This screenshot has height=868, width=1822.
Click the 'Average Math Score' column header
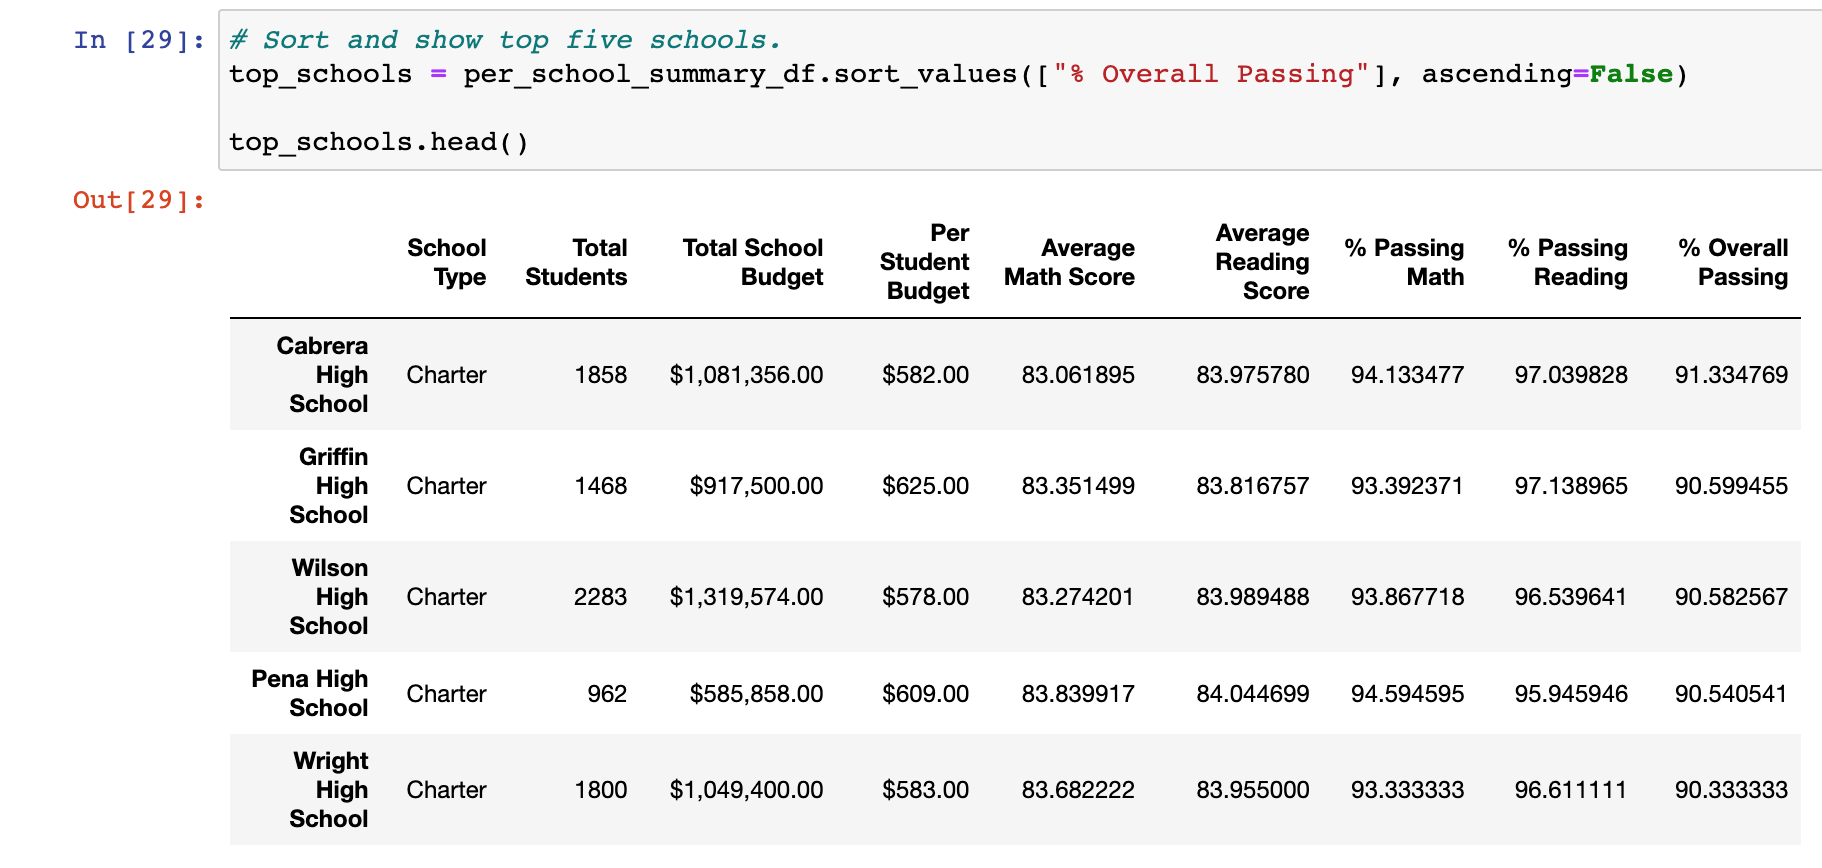[x=1069, y=262]
